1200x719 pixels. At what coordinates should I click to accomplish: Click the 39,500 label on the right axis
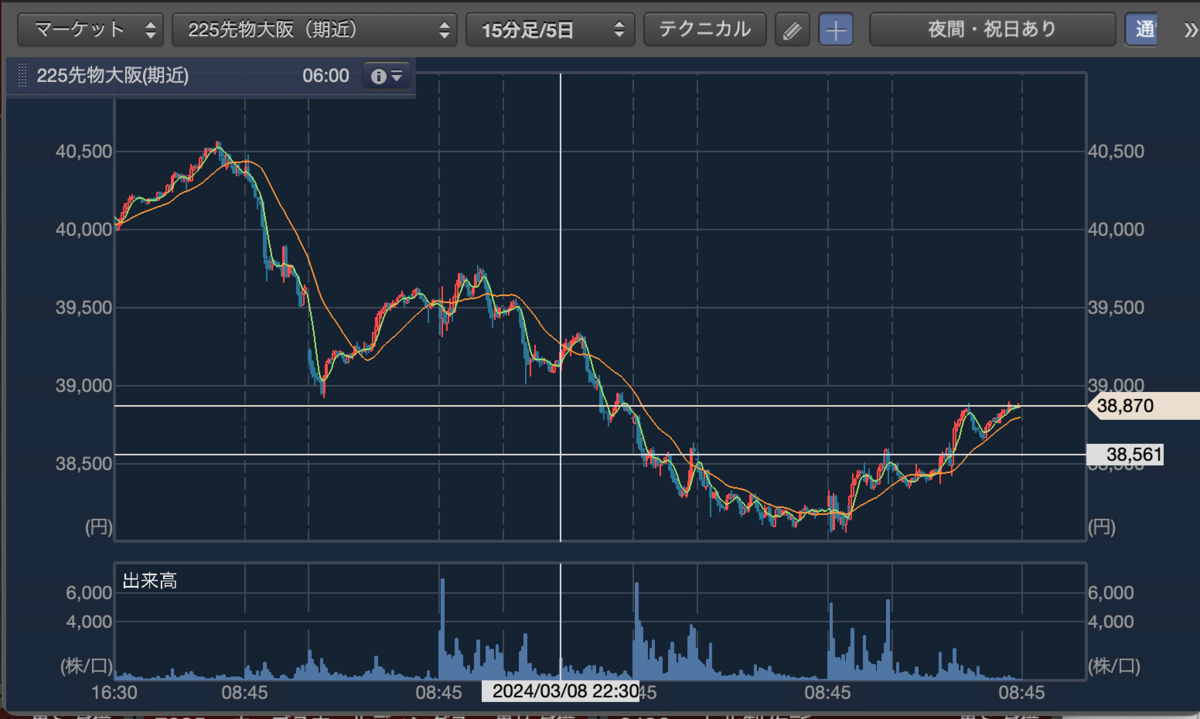tap(1115, 307)
